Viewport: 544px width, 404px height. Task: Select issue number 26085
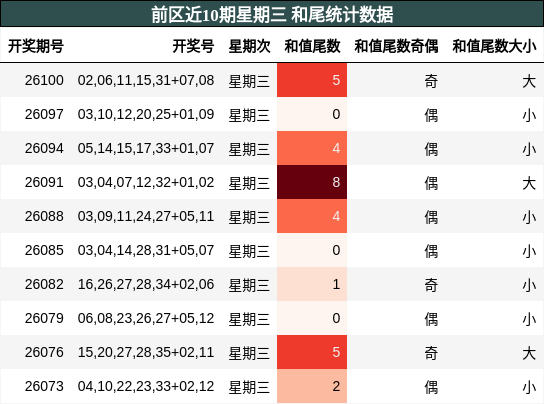(44, 251)
